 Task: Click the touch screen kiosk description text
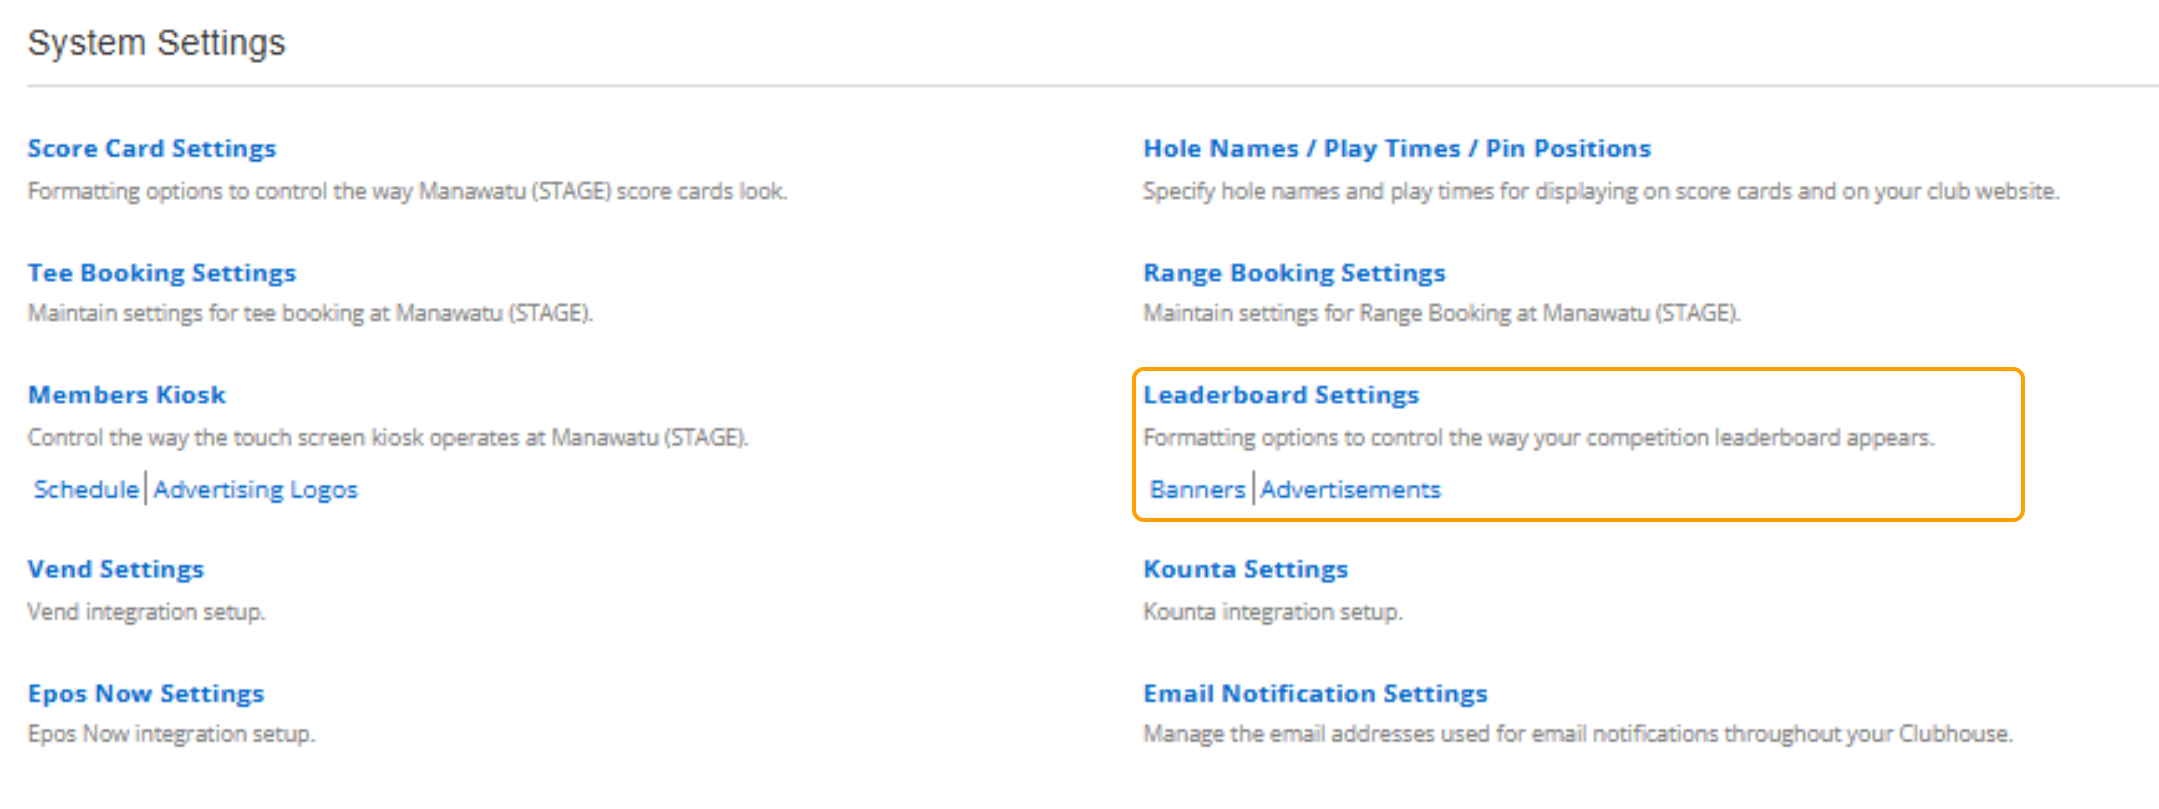pyautogui.click(x=387, y=437)
